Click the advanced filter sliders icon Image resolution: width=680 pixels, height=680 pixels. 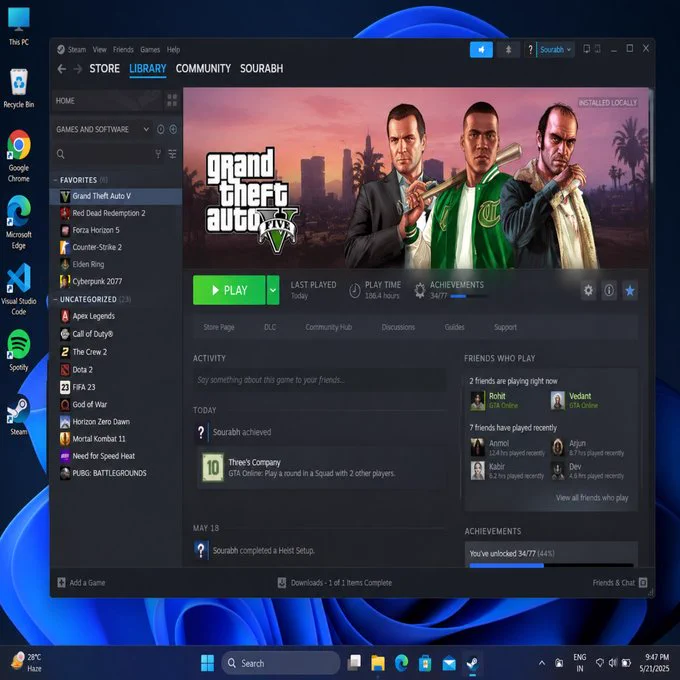click(x=173, y=154)
